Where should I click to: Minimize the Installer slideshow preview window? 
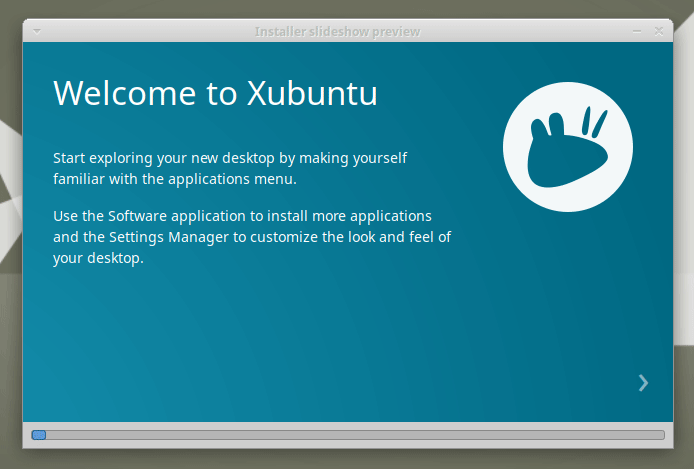click(x=637, y=31)
